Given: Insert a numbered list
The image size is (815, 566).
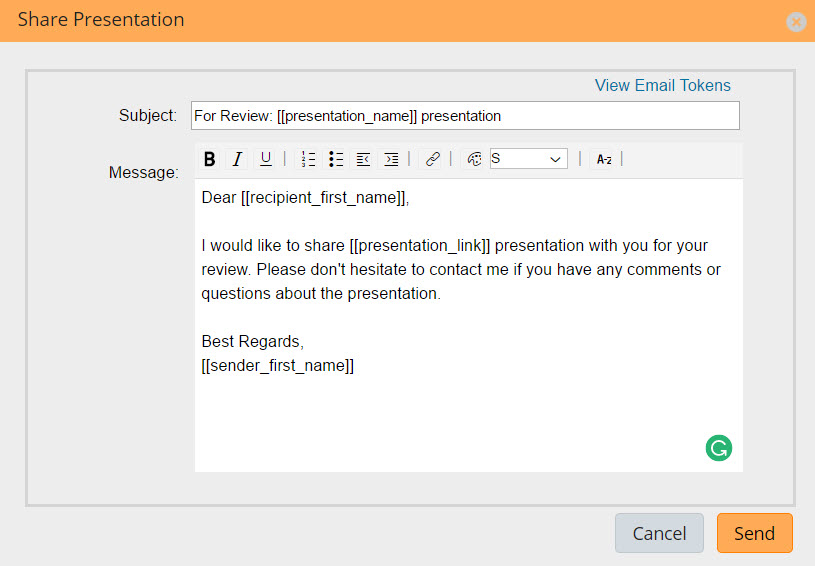Looking at the screenshot, I should pyautogui.click(x=308, y=159).
